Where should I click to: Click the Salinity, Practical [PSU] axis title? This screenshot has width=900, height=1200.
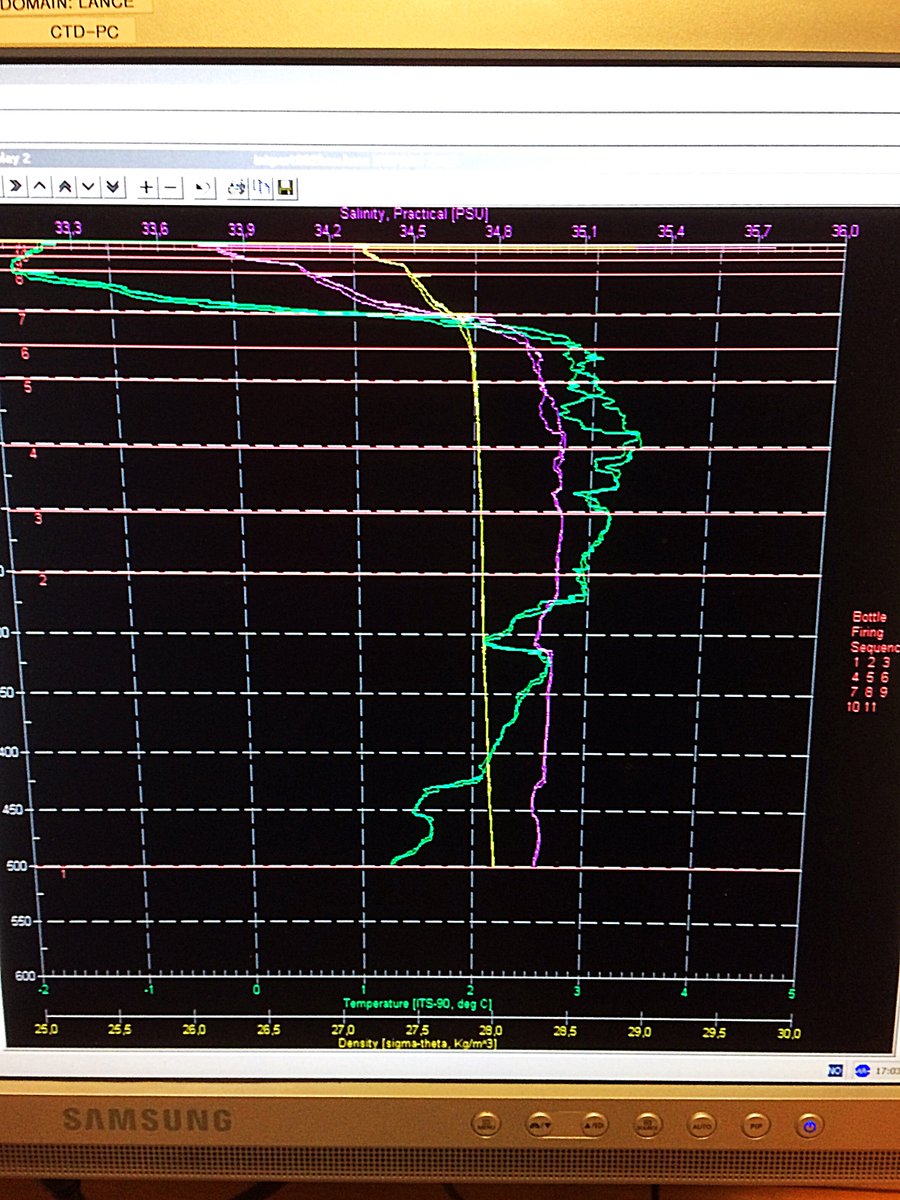[412, 214]
